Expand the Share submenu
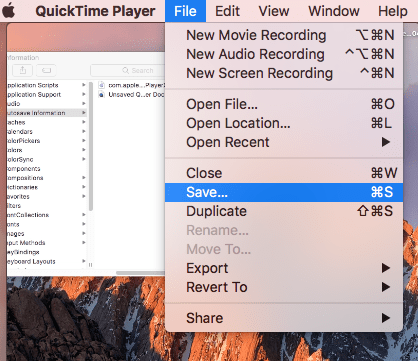This screenshot has width=418, height=361. click(284, 318)
